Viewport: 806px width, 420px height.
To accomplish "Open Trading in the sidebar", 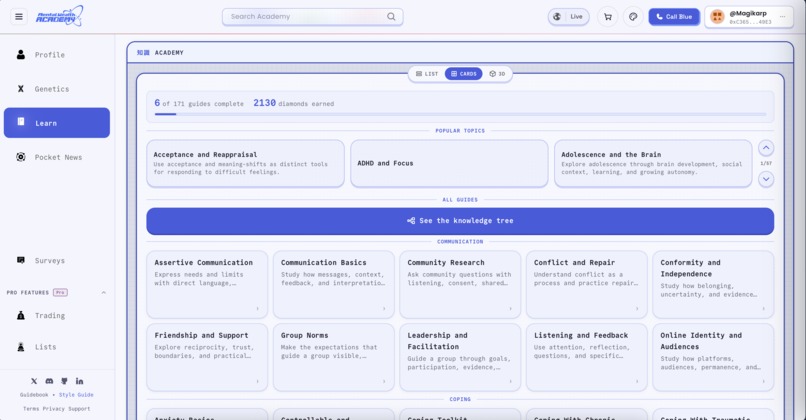I will 57,316.
